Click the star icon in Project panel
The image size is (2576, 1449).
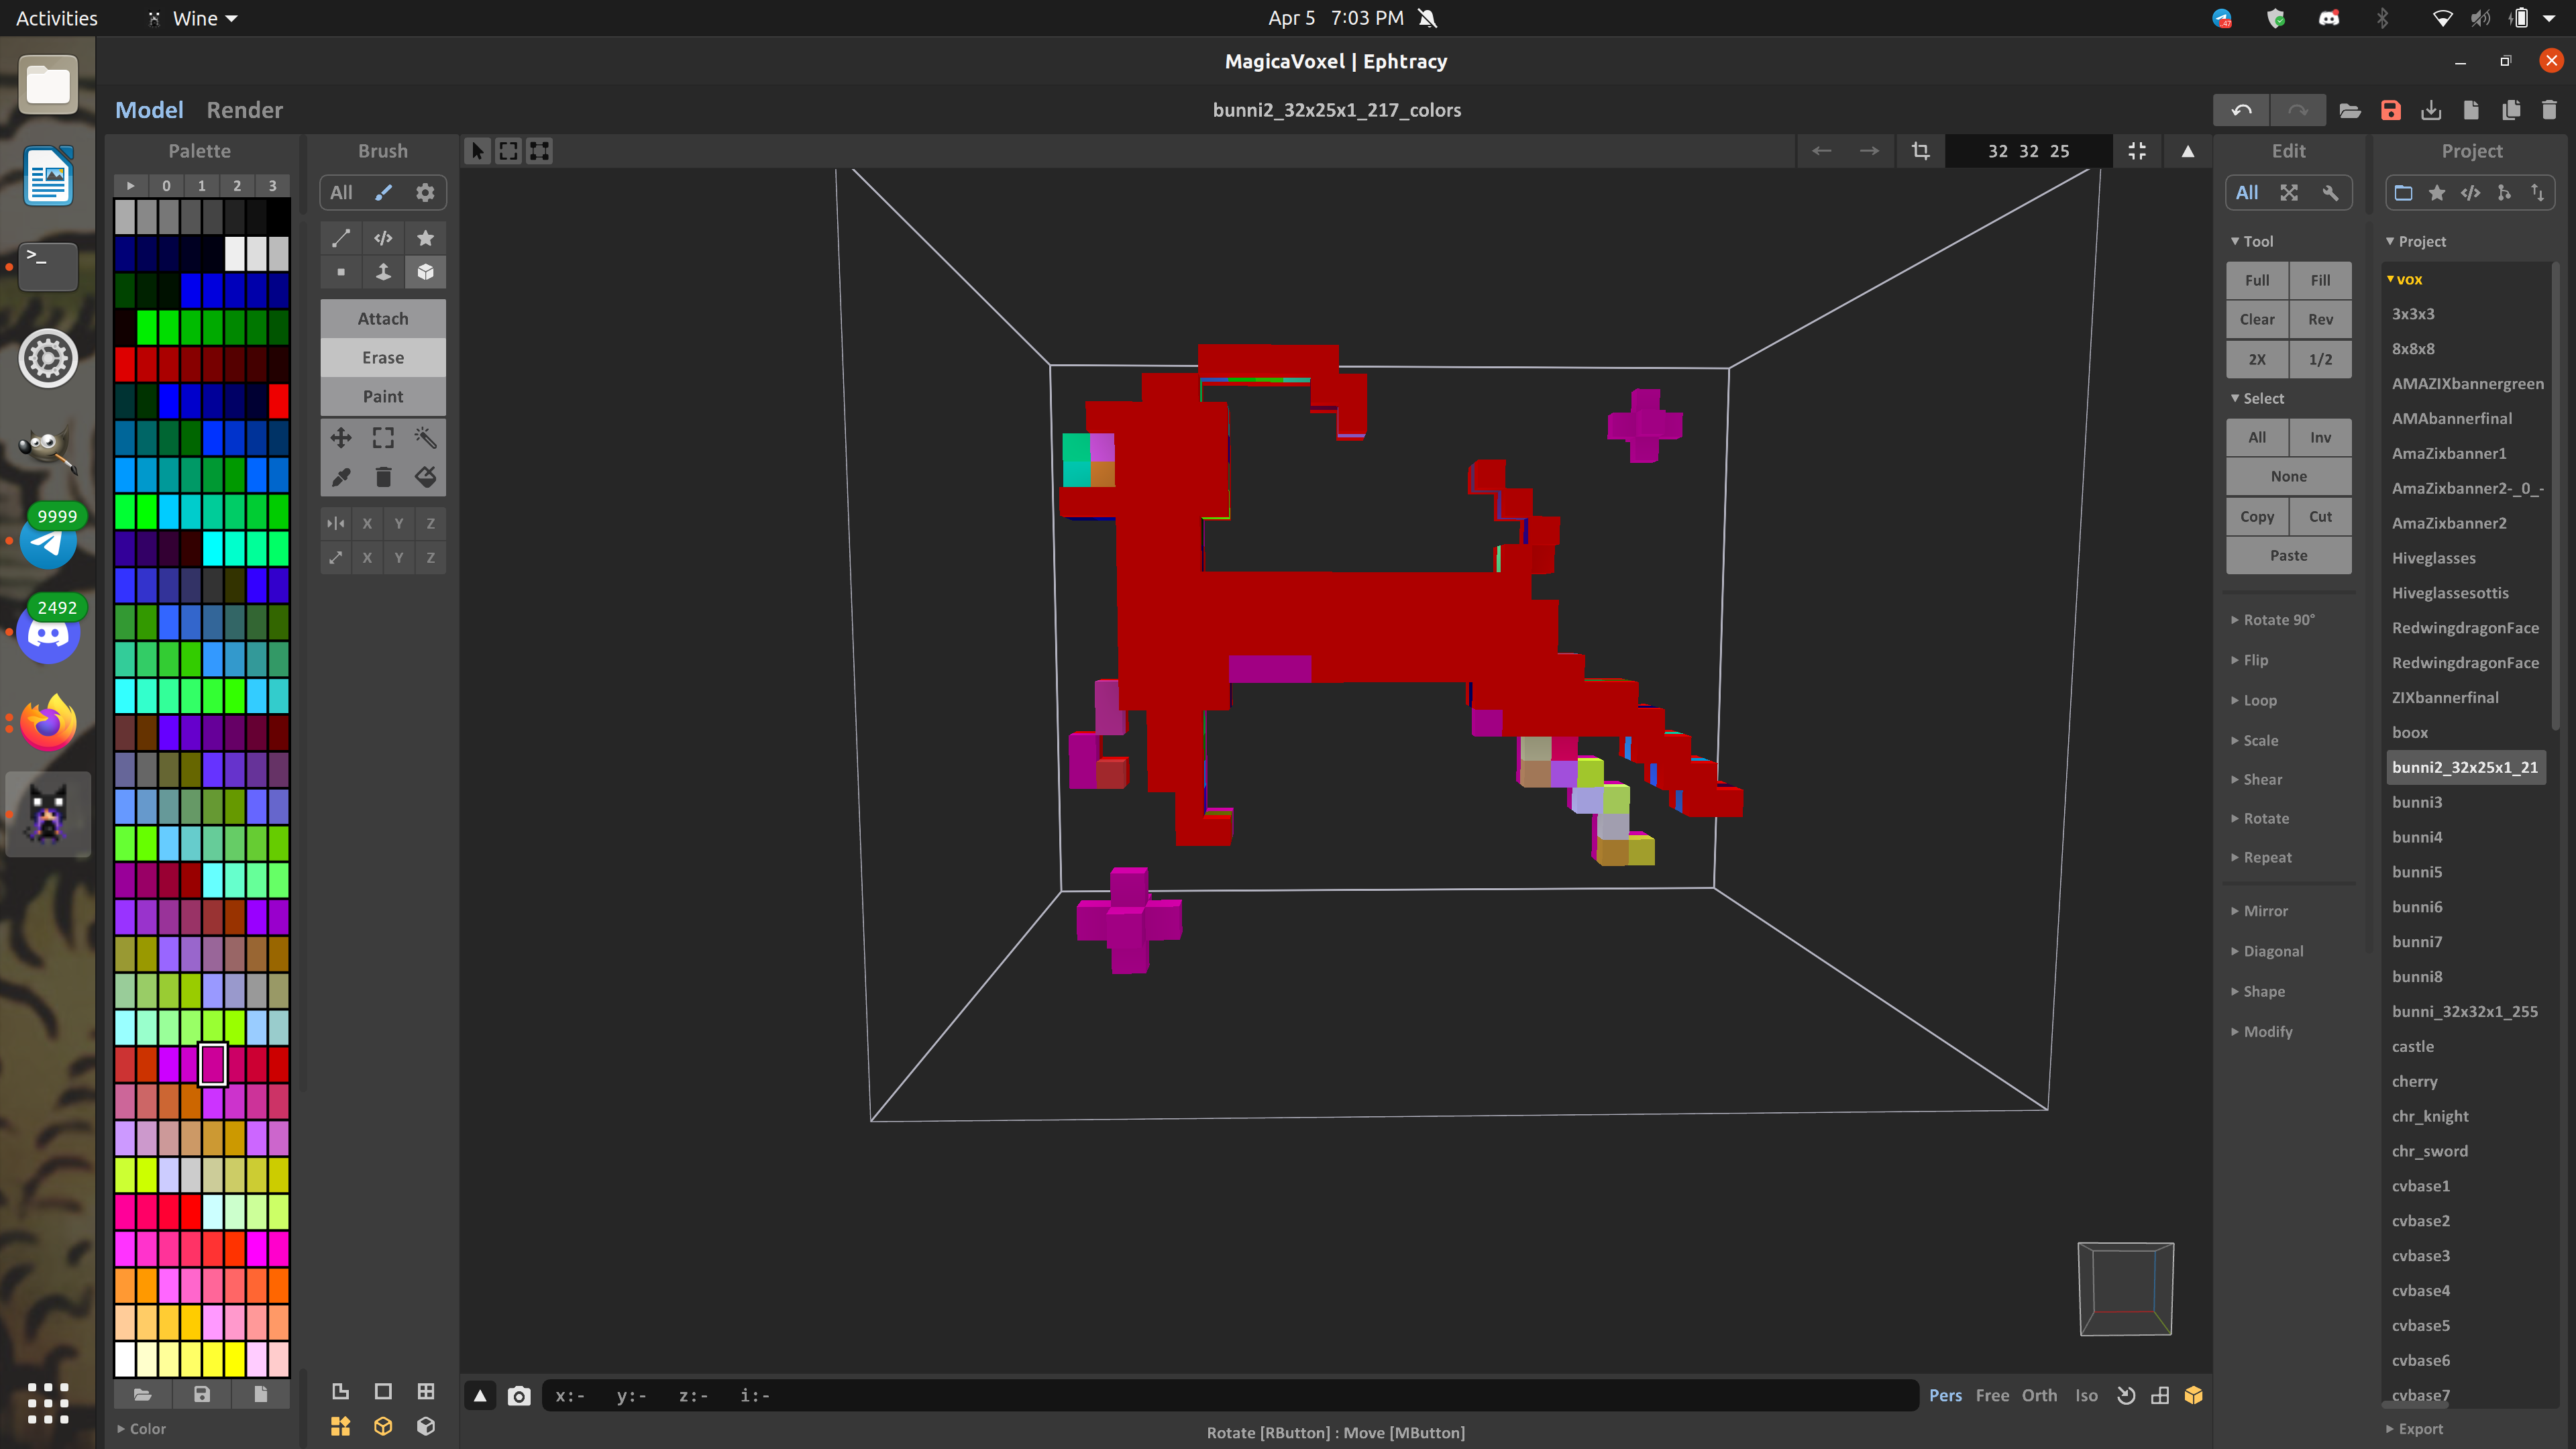coord(2437,193)
